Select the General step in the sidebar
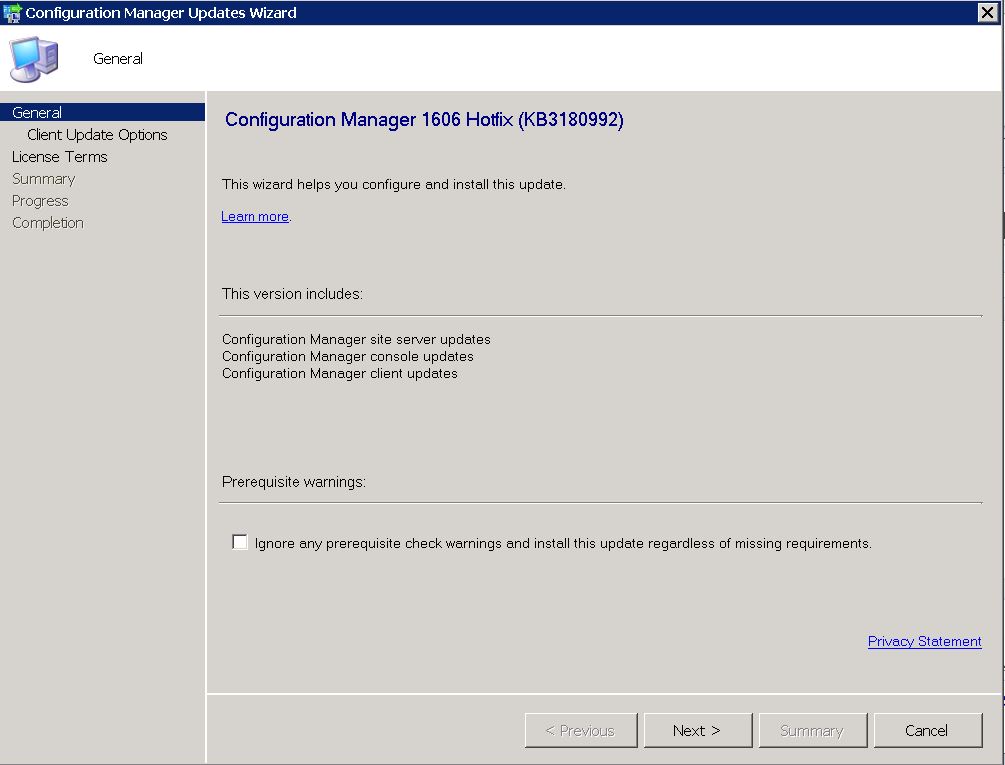This screenshot has width=1005, height=765. 103,112
